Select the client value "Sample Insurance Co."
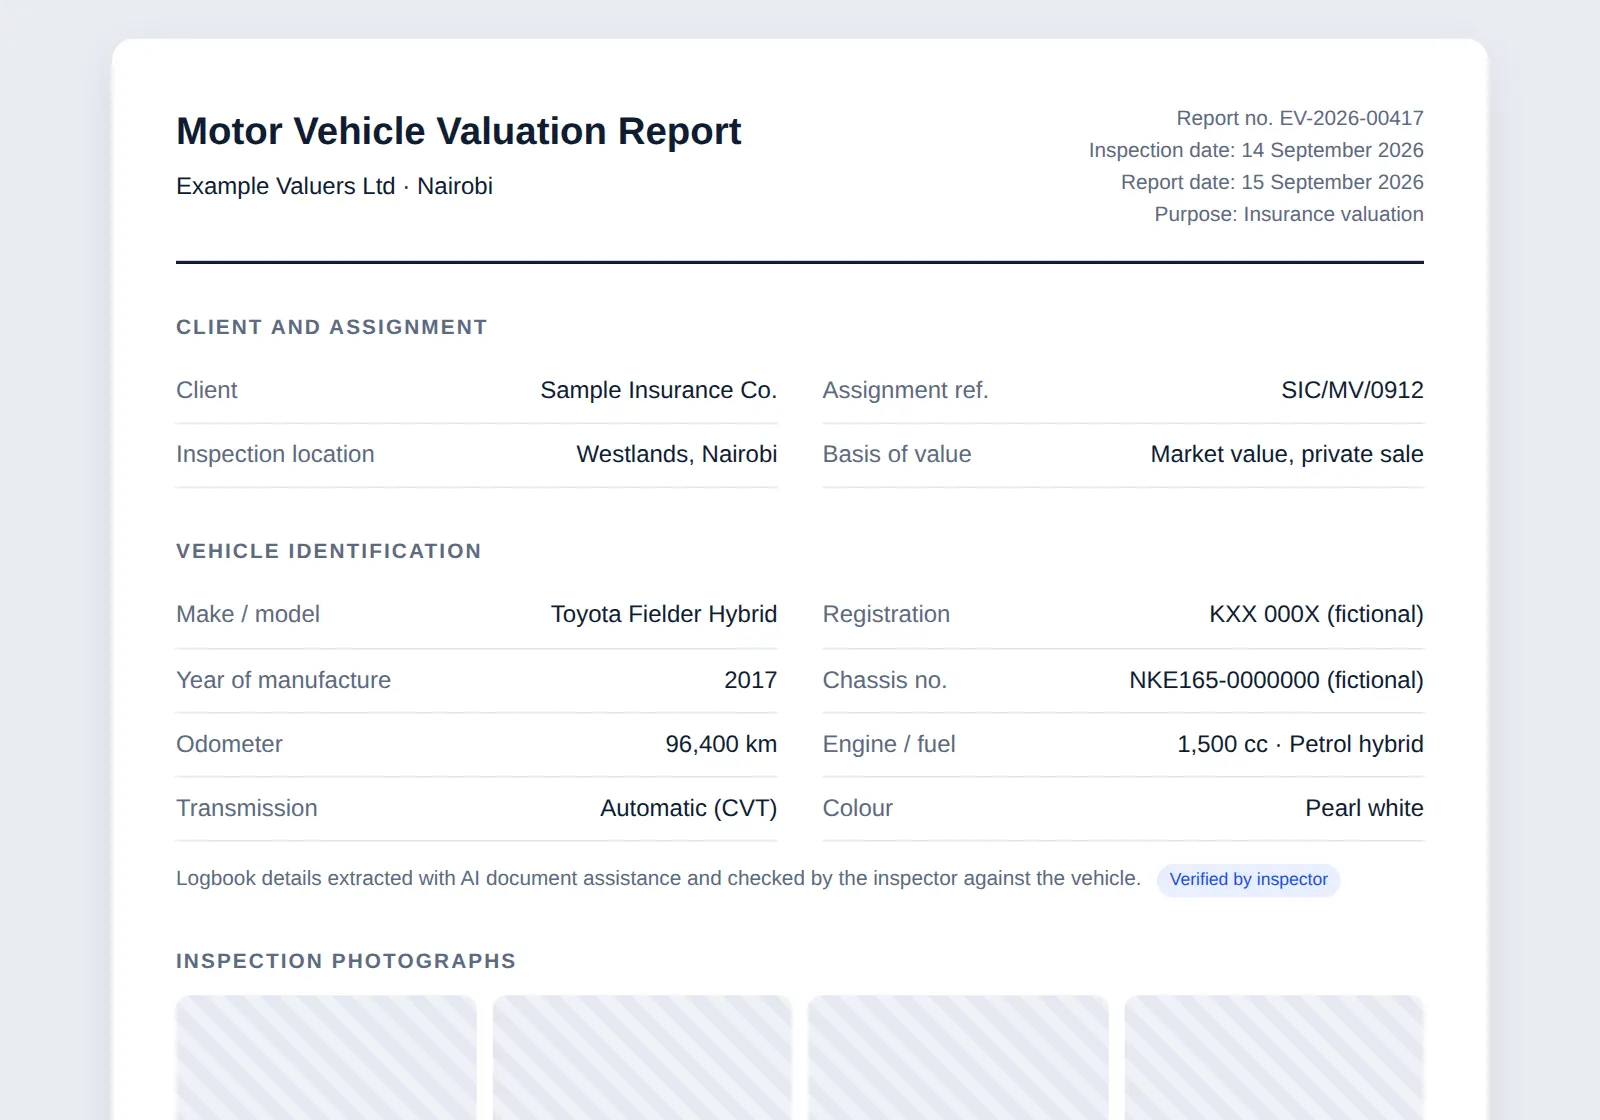Screen dimensions: 1600x1120 coord(659,390)
